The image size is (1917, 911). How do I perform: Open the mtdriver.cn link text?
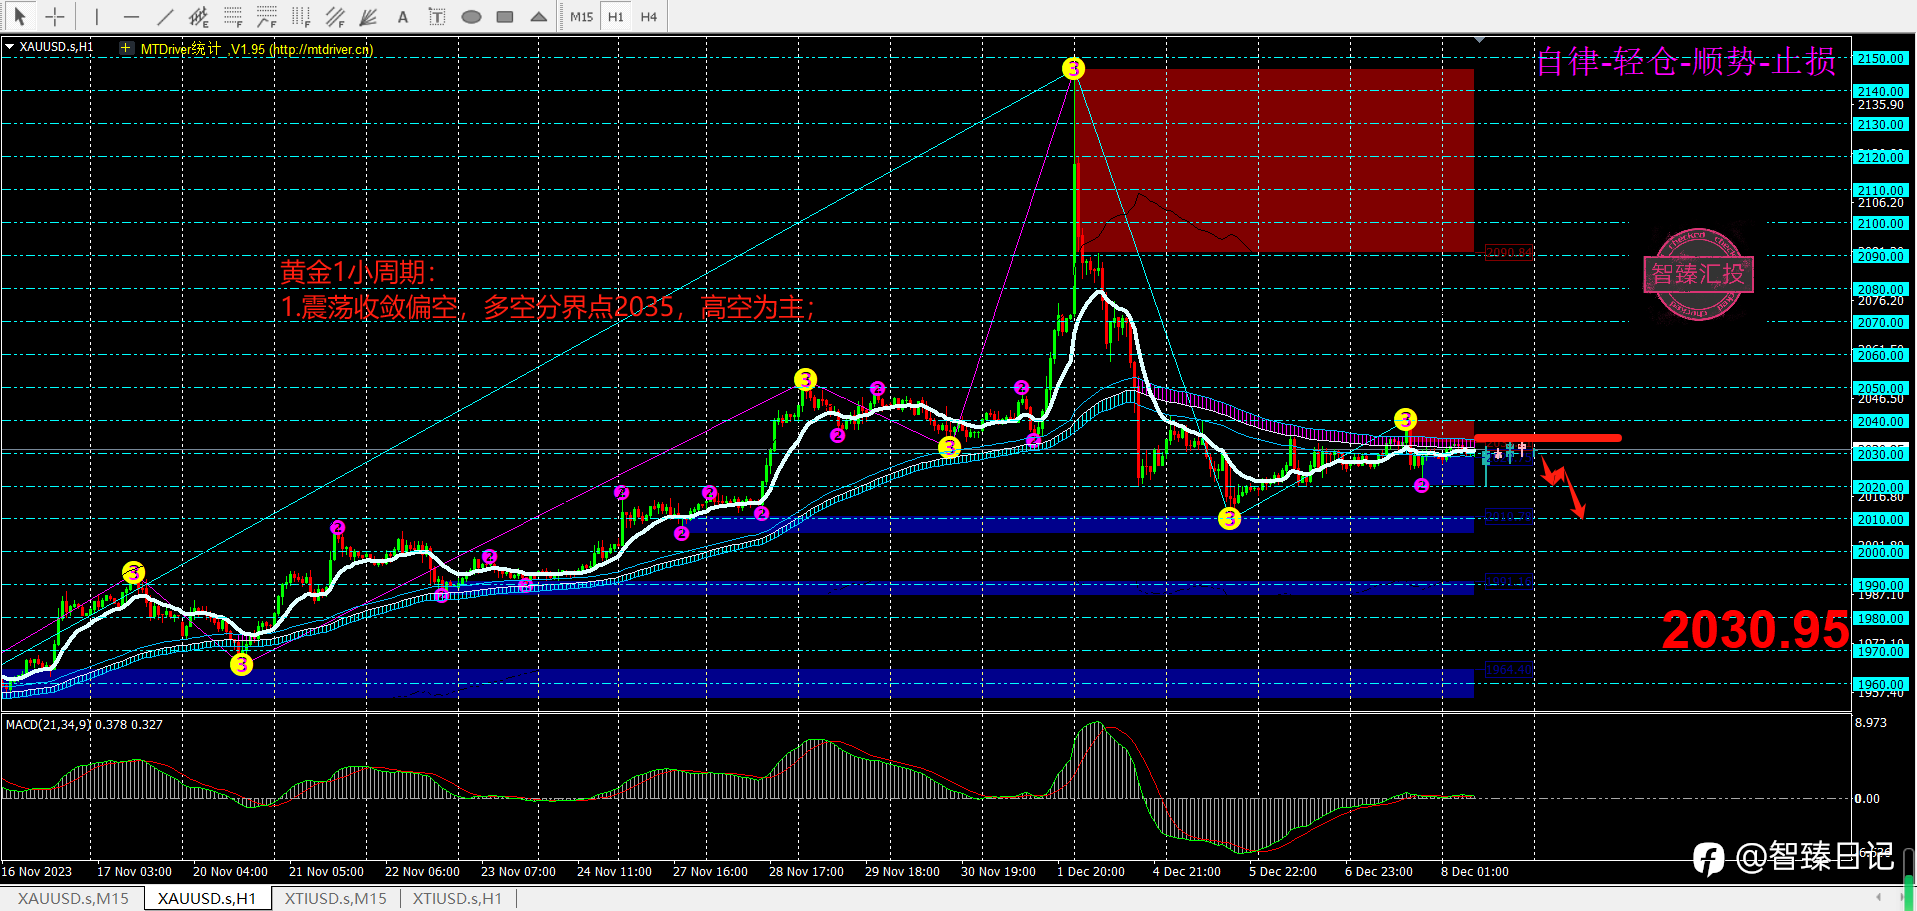(321, 49)
